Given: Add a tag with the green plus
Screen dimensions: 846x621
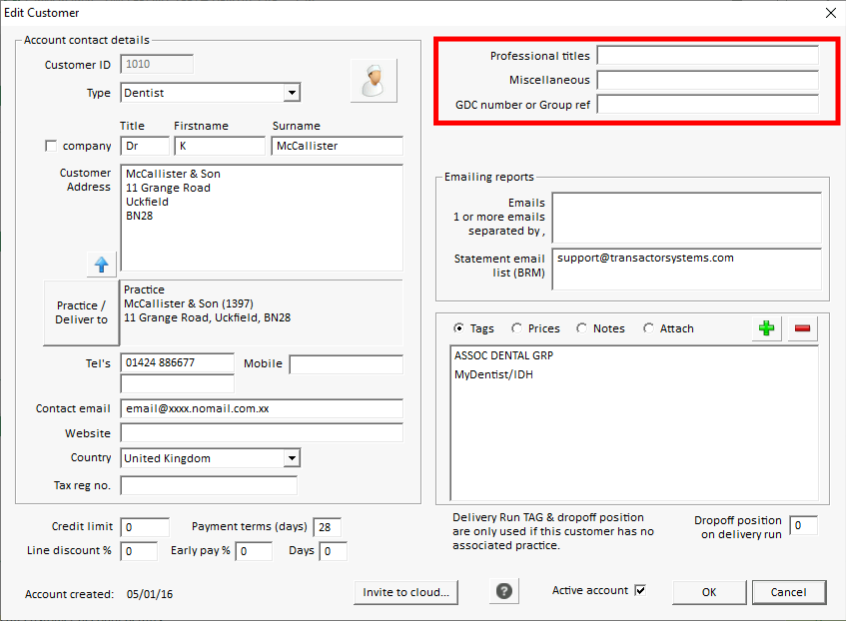Looking at the screenshot, I should 767,329.
